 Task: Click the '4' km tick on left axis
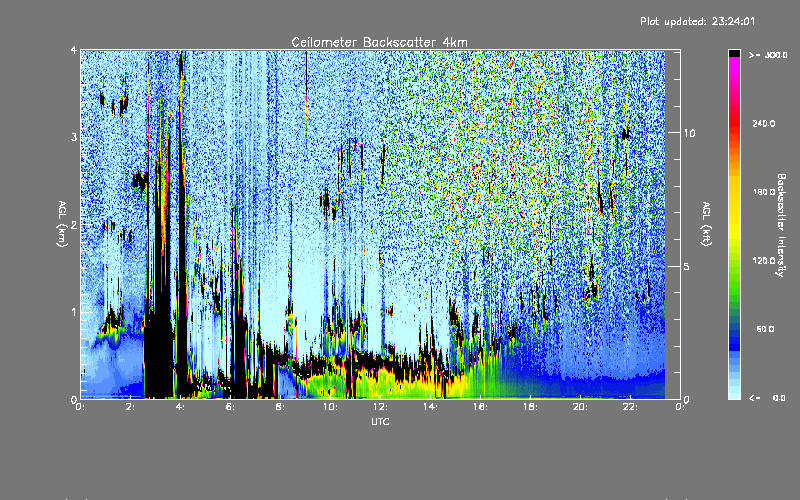[74, 50]
